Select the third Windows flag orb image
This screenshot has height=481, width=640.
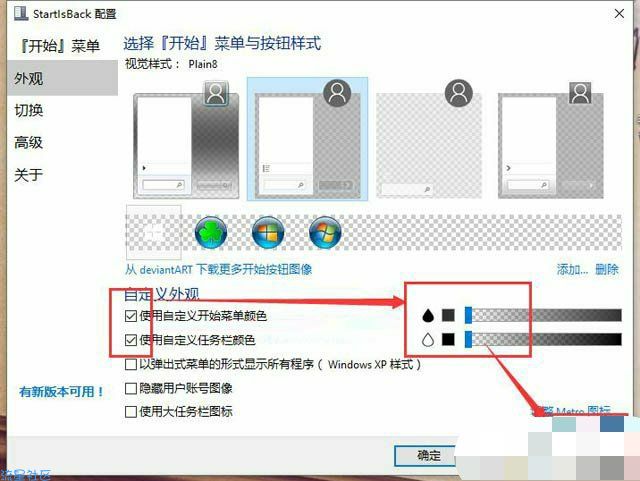point(325,233)
